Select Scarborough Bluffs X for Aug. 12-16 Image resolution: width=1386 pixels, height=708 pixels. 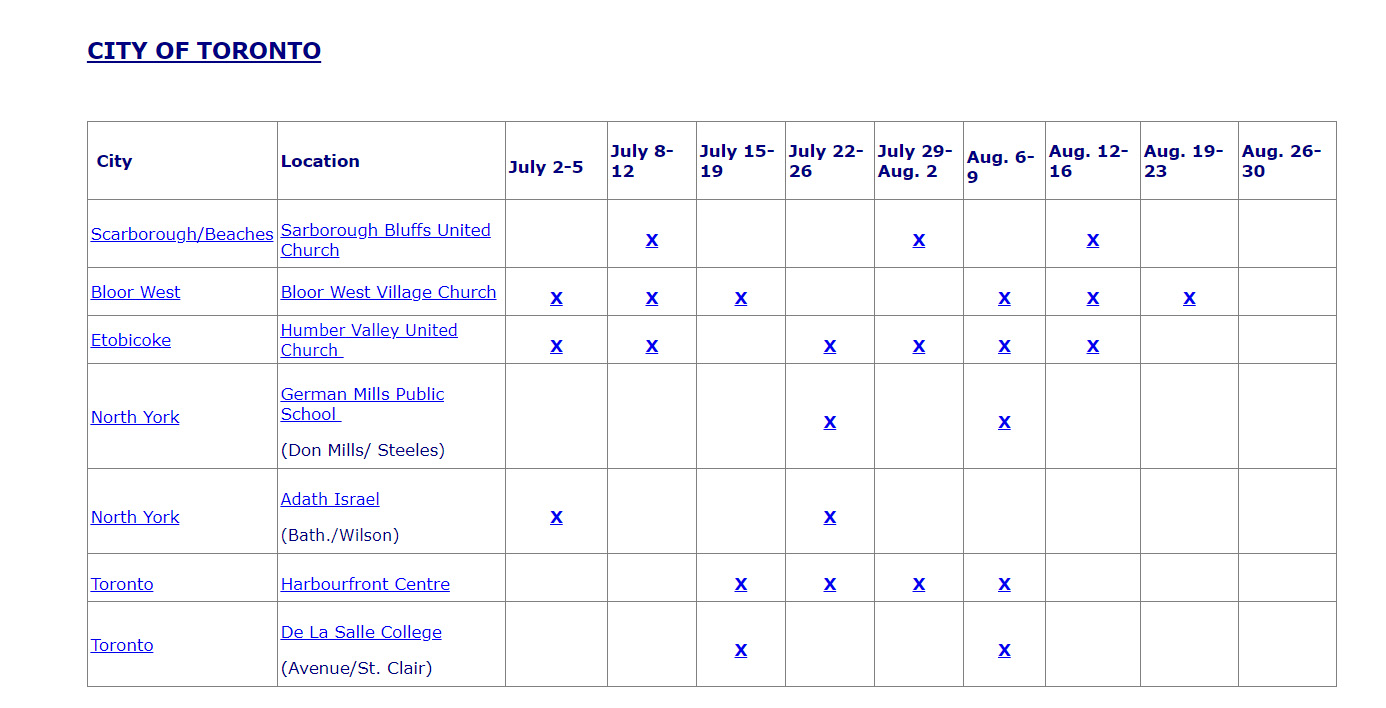click(1093, 240)
